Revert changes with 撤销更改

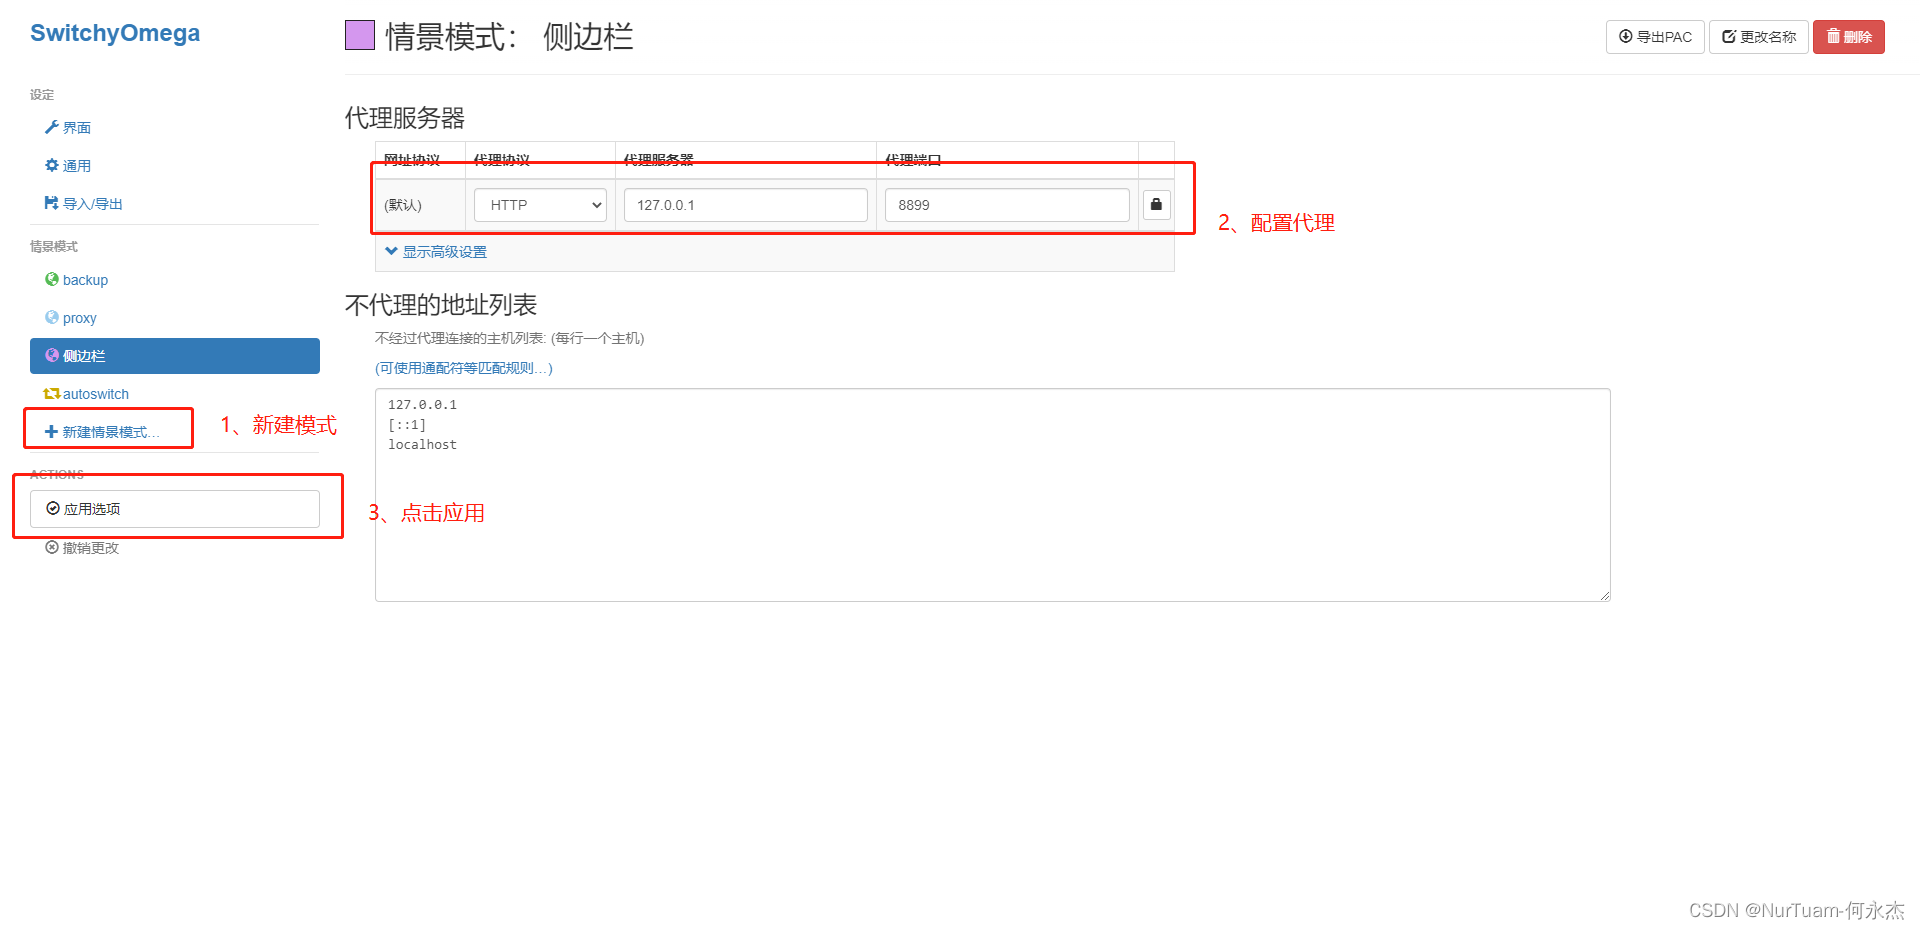pyautogui.click(x=91, y=548)
